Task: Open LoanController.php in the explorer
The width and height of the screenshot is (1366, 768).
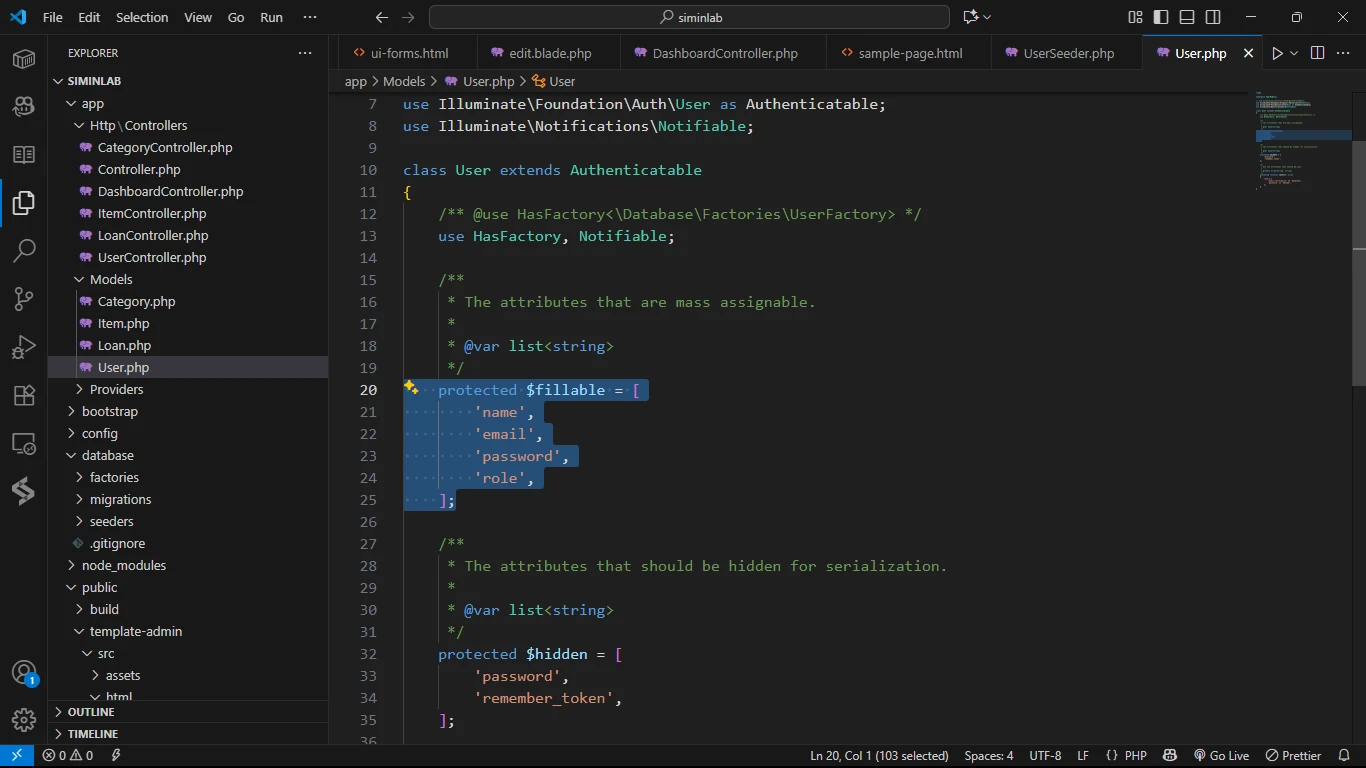Action: click(153, 235)
